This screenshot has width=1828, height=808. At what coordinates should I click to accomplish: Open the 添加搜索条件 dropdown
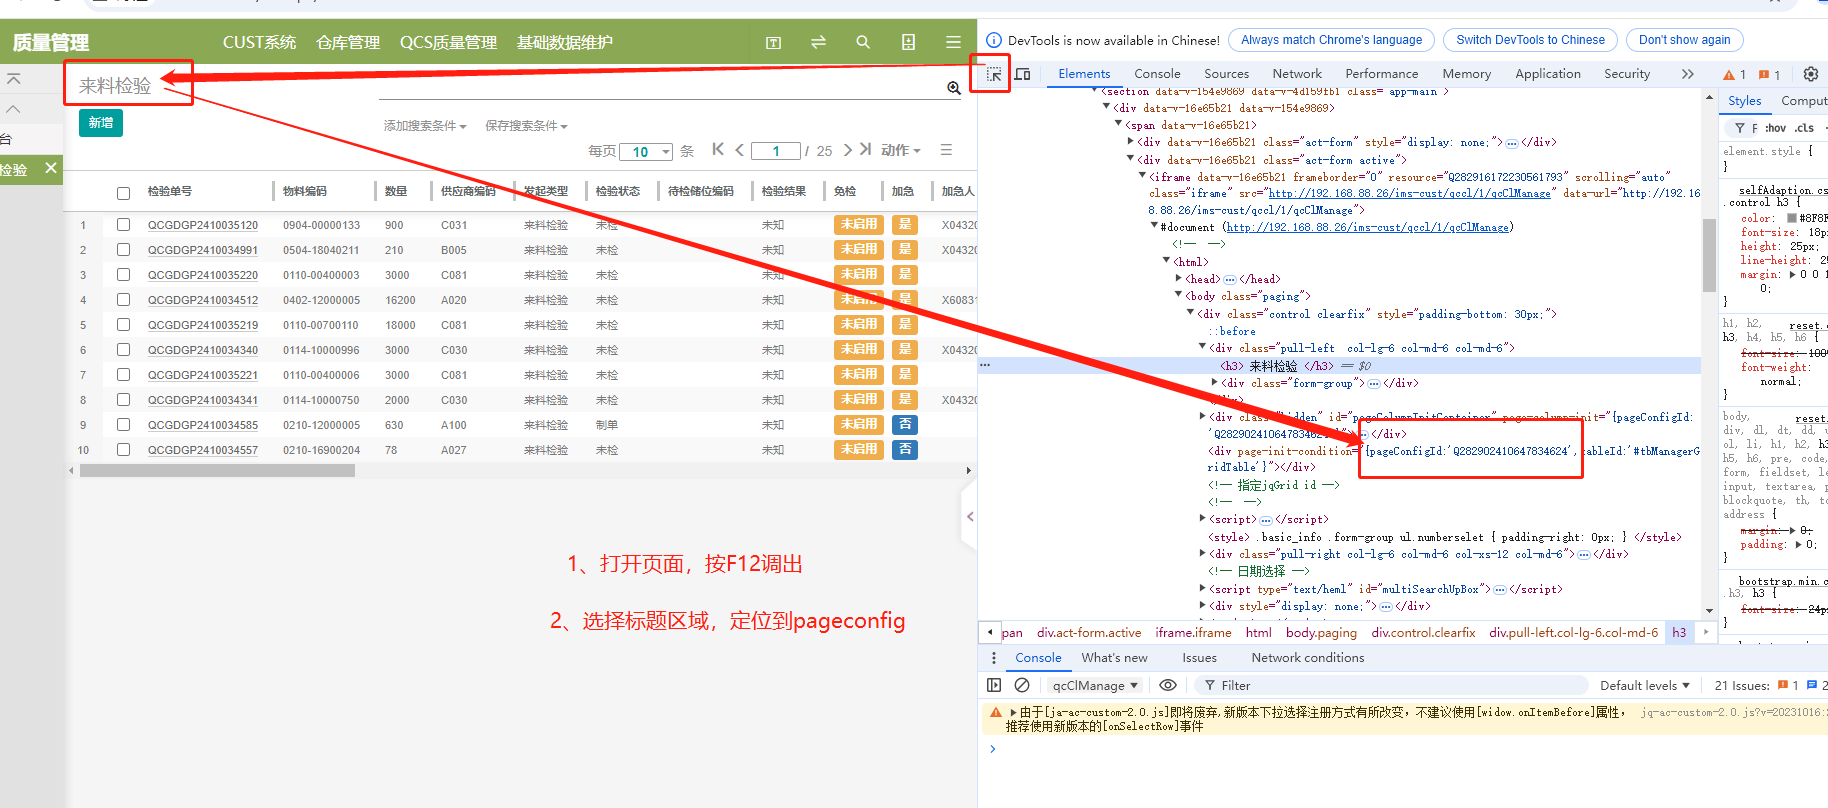425,126
